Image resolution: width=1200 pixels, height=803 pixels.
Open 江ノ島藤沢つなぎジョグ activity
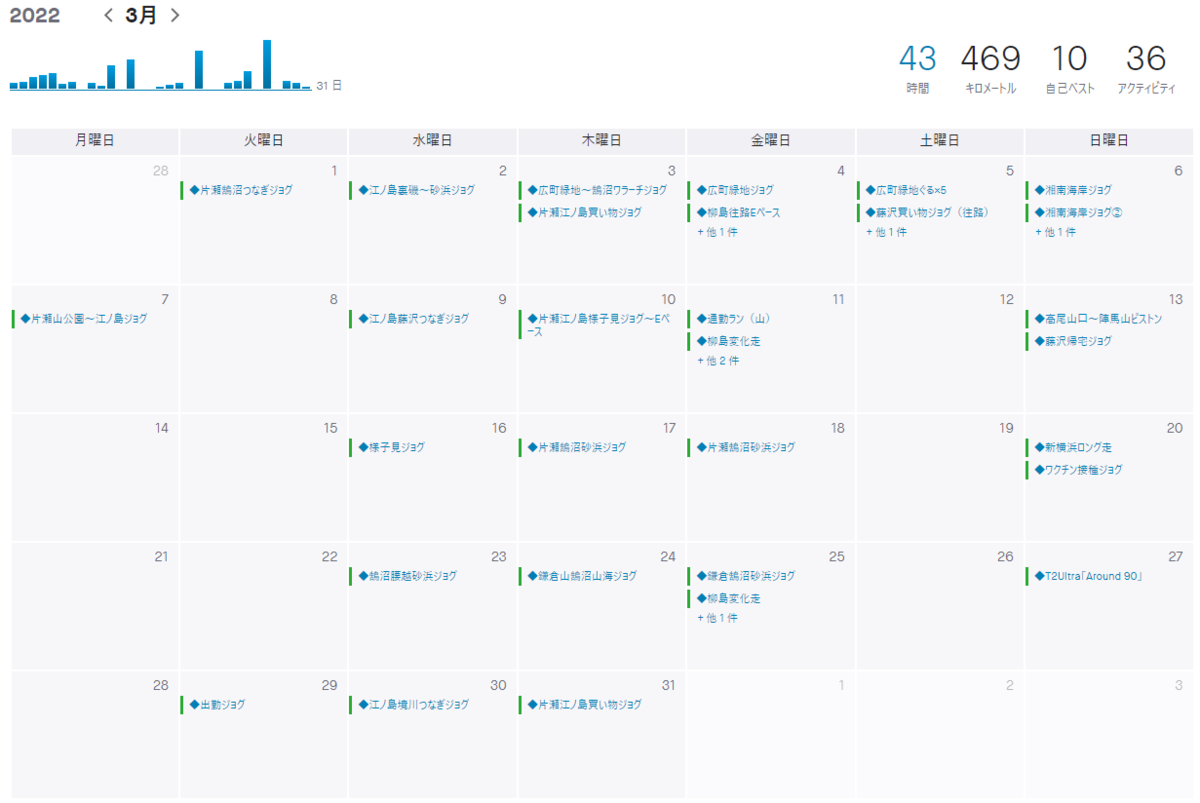413,319
